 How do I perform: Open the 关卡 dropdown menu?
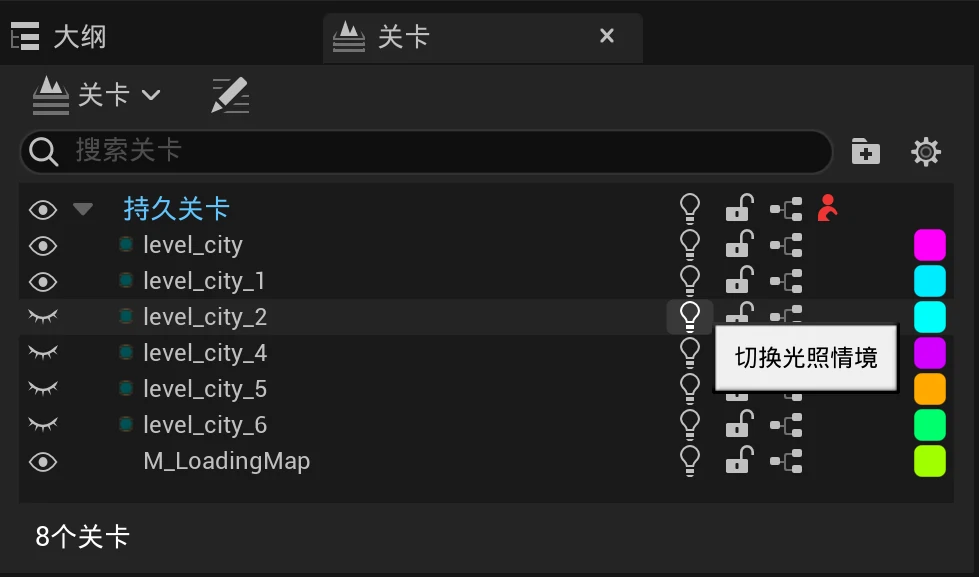[x=97, y=96]
